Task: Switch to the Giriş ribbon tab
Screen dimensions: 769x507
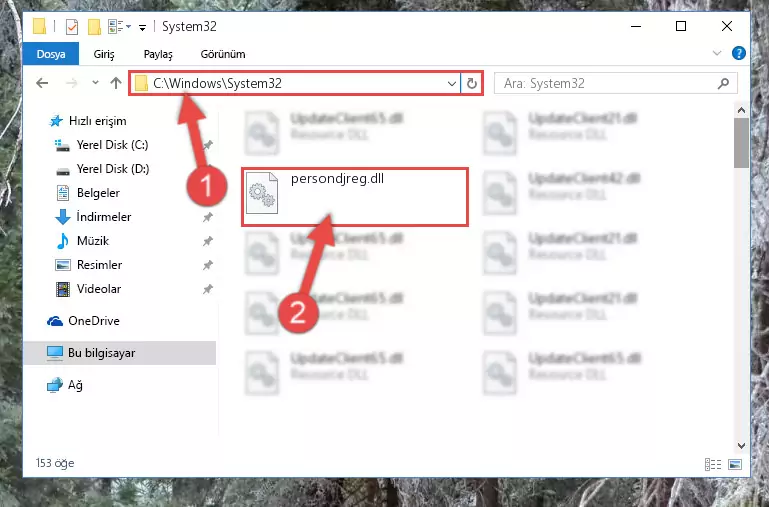Action: [x=104, y=54]
